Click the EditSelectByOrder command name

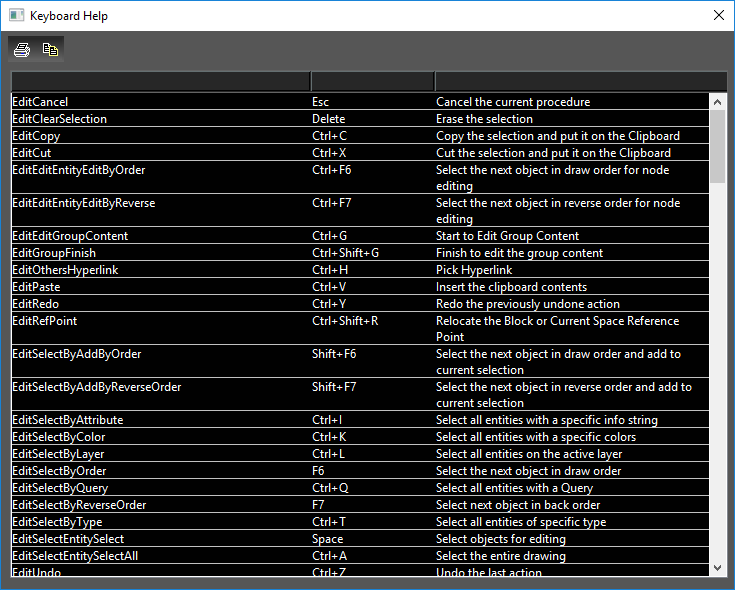pyautogui.click(x=59, y=471)
